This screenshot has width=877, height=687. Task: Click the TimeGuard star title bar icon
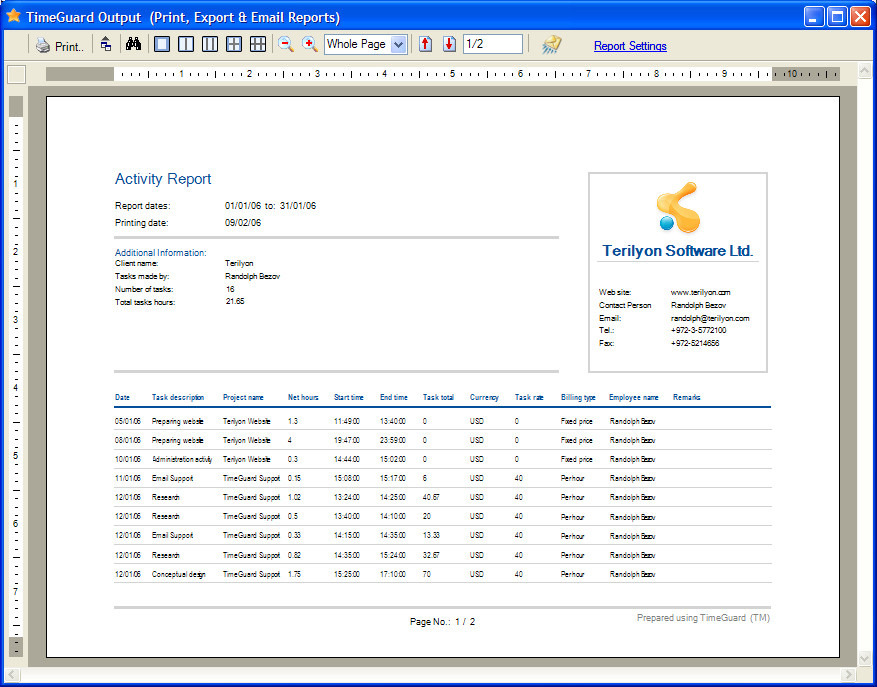13,16
